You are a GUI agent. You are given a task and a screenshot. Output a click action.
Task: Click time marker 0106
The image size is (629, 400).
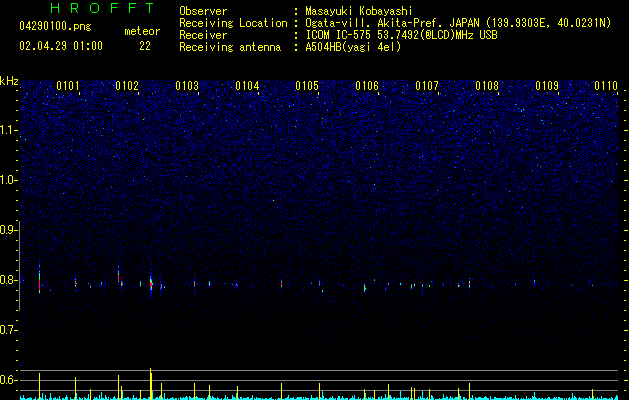(367, 86)
